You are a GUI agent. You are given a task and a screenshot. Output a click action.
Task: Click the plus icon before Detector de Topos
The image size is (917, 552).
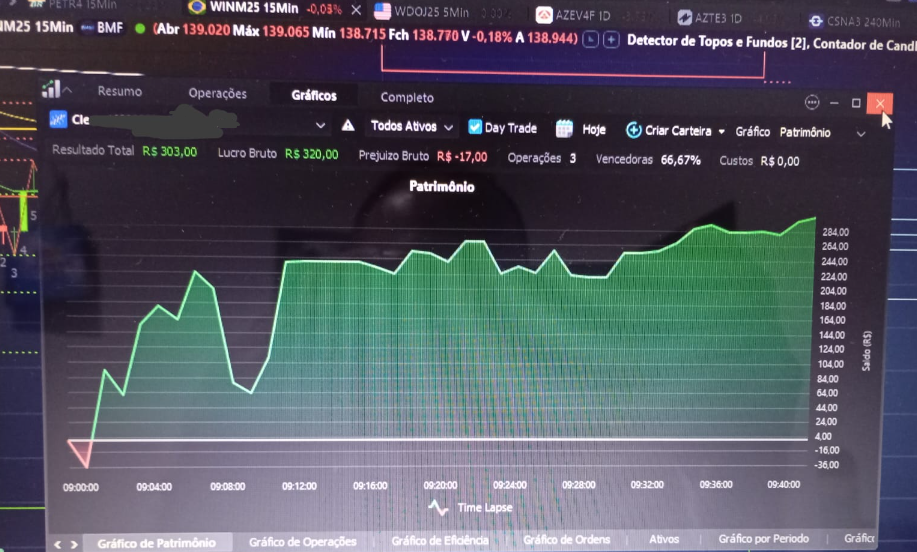[610, 40]
